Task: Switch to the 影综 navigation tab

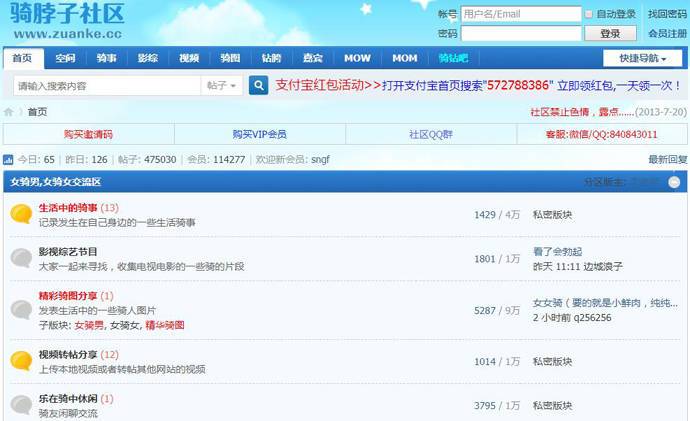Action: pos(147,58)
